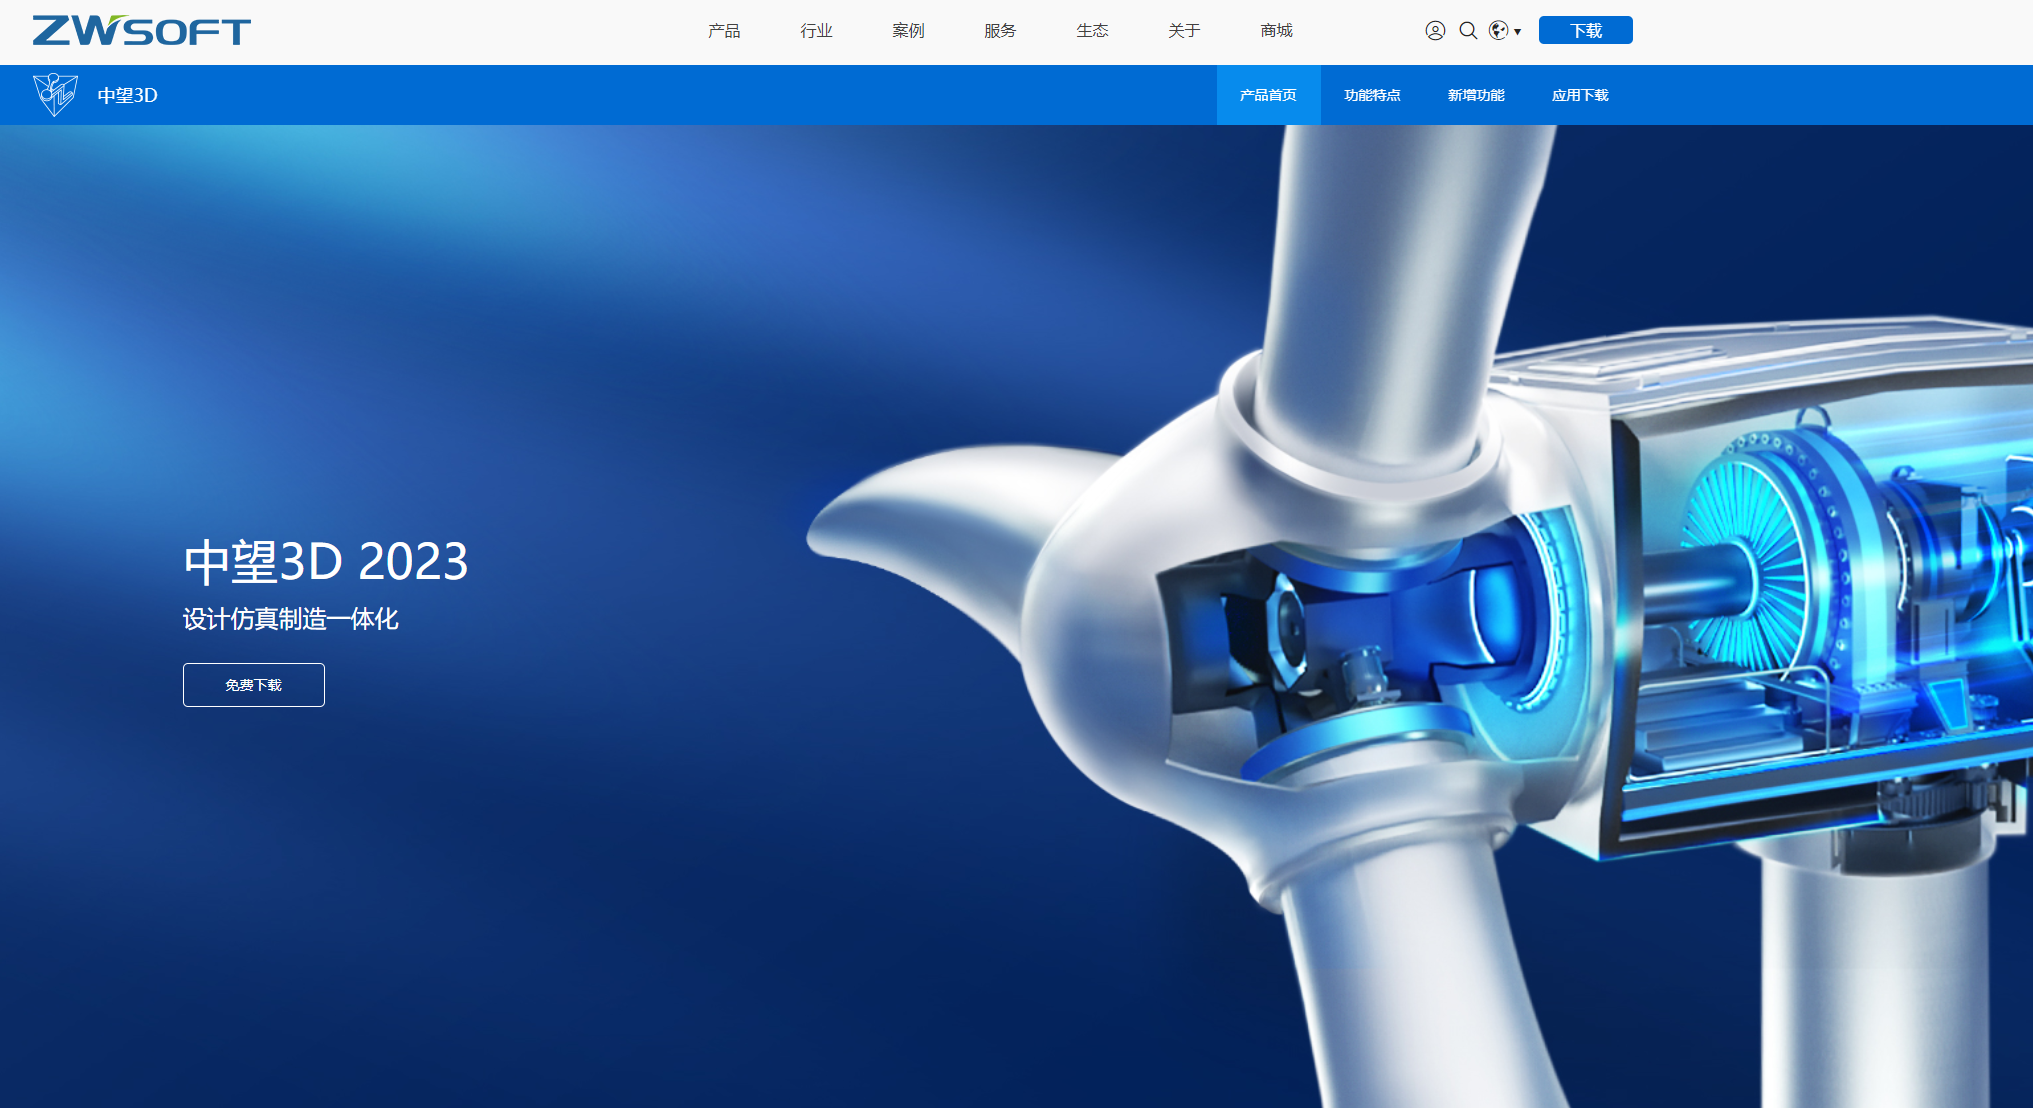Open the 关于 menu
This screenshot has width=2033, height=1108.
[1184, 31]
